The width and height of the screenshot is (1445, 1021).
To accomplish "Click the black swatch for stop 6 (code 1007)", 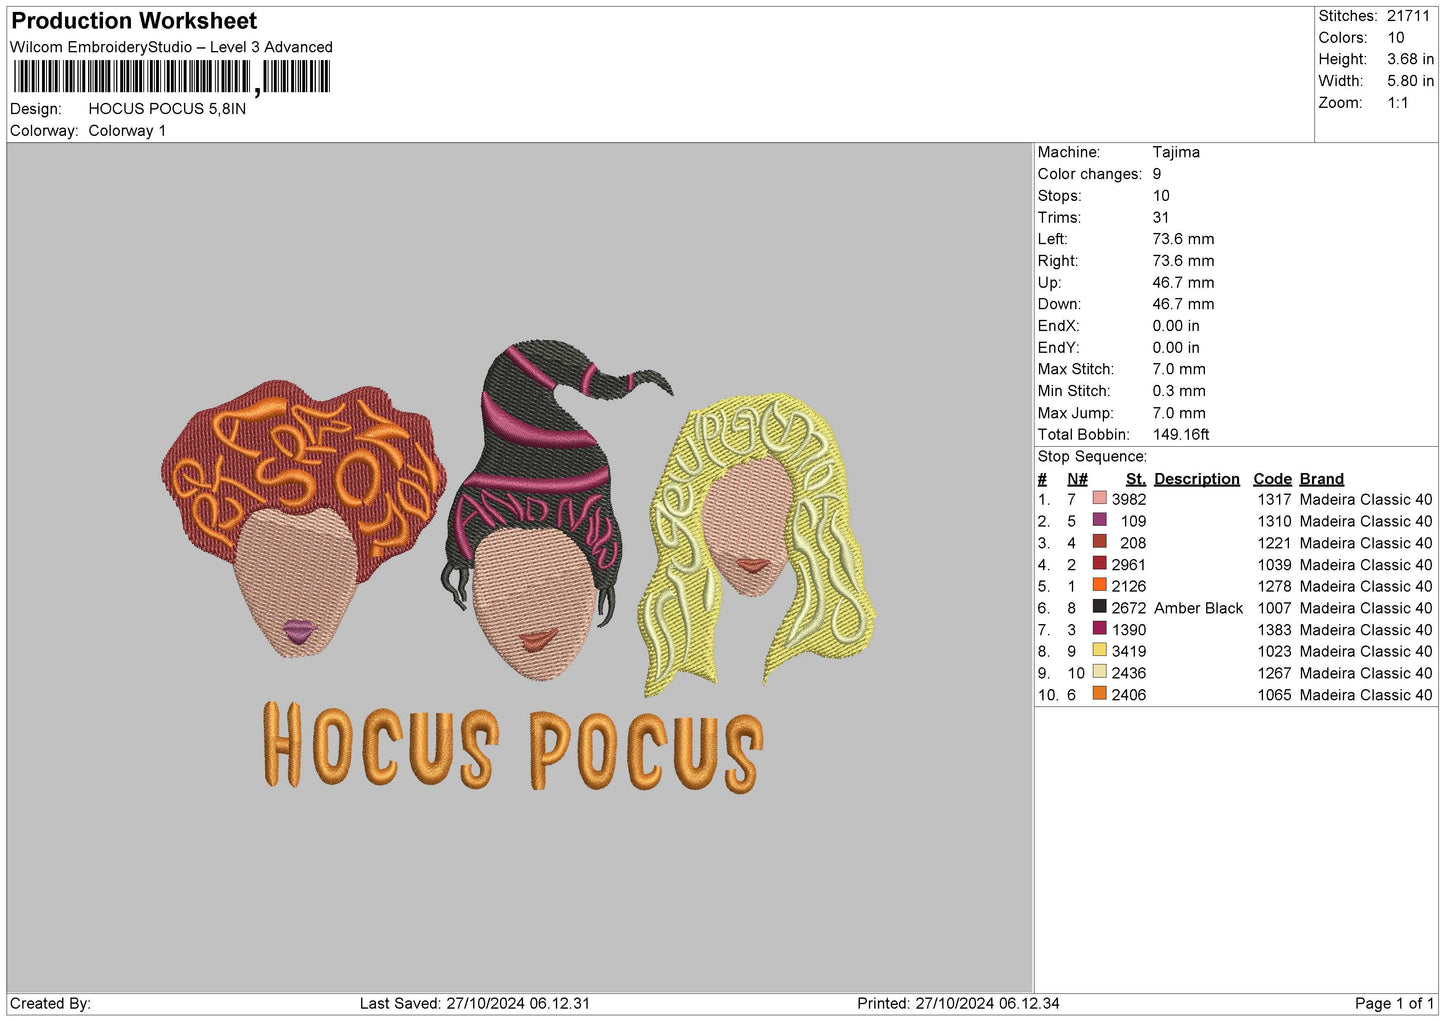I will [x=1100, y=608].
